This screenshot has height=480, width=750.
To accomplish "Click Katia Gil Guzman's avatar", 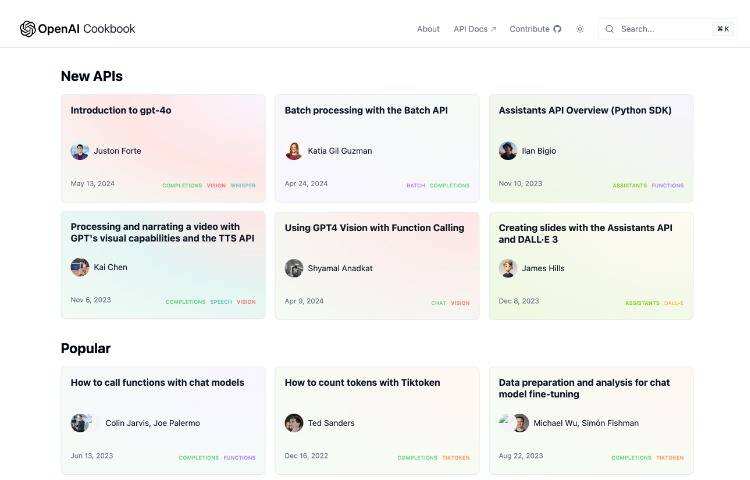I will point(294,151).
